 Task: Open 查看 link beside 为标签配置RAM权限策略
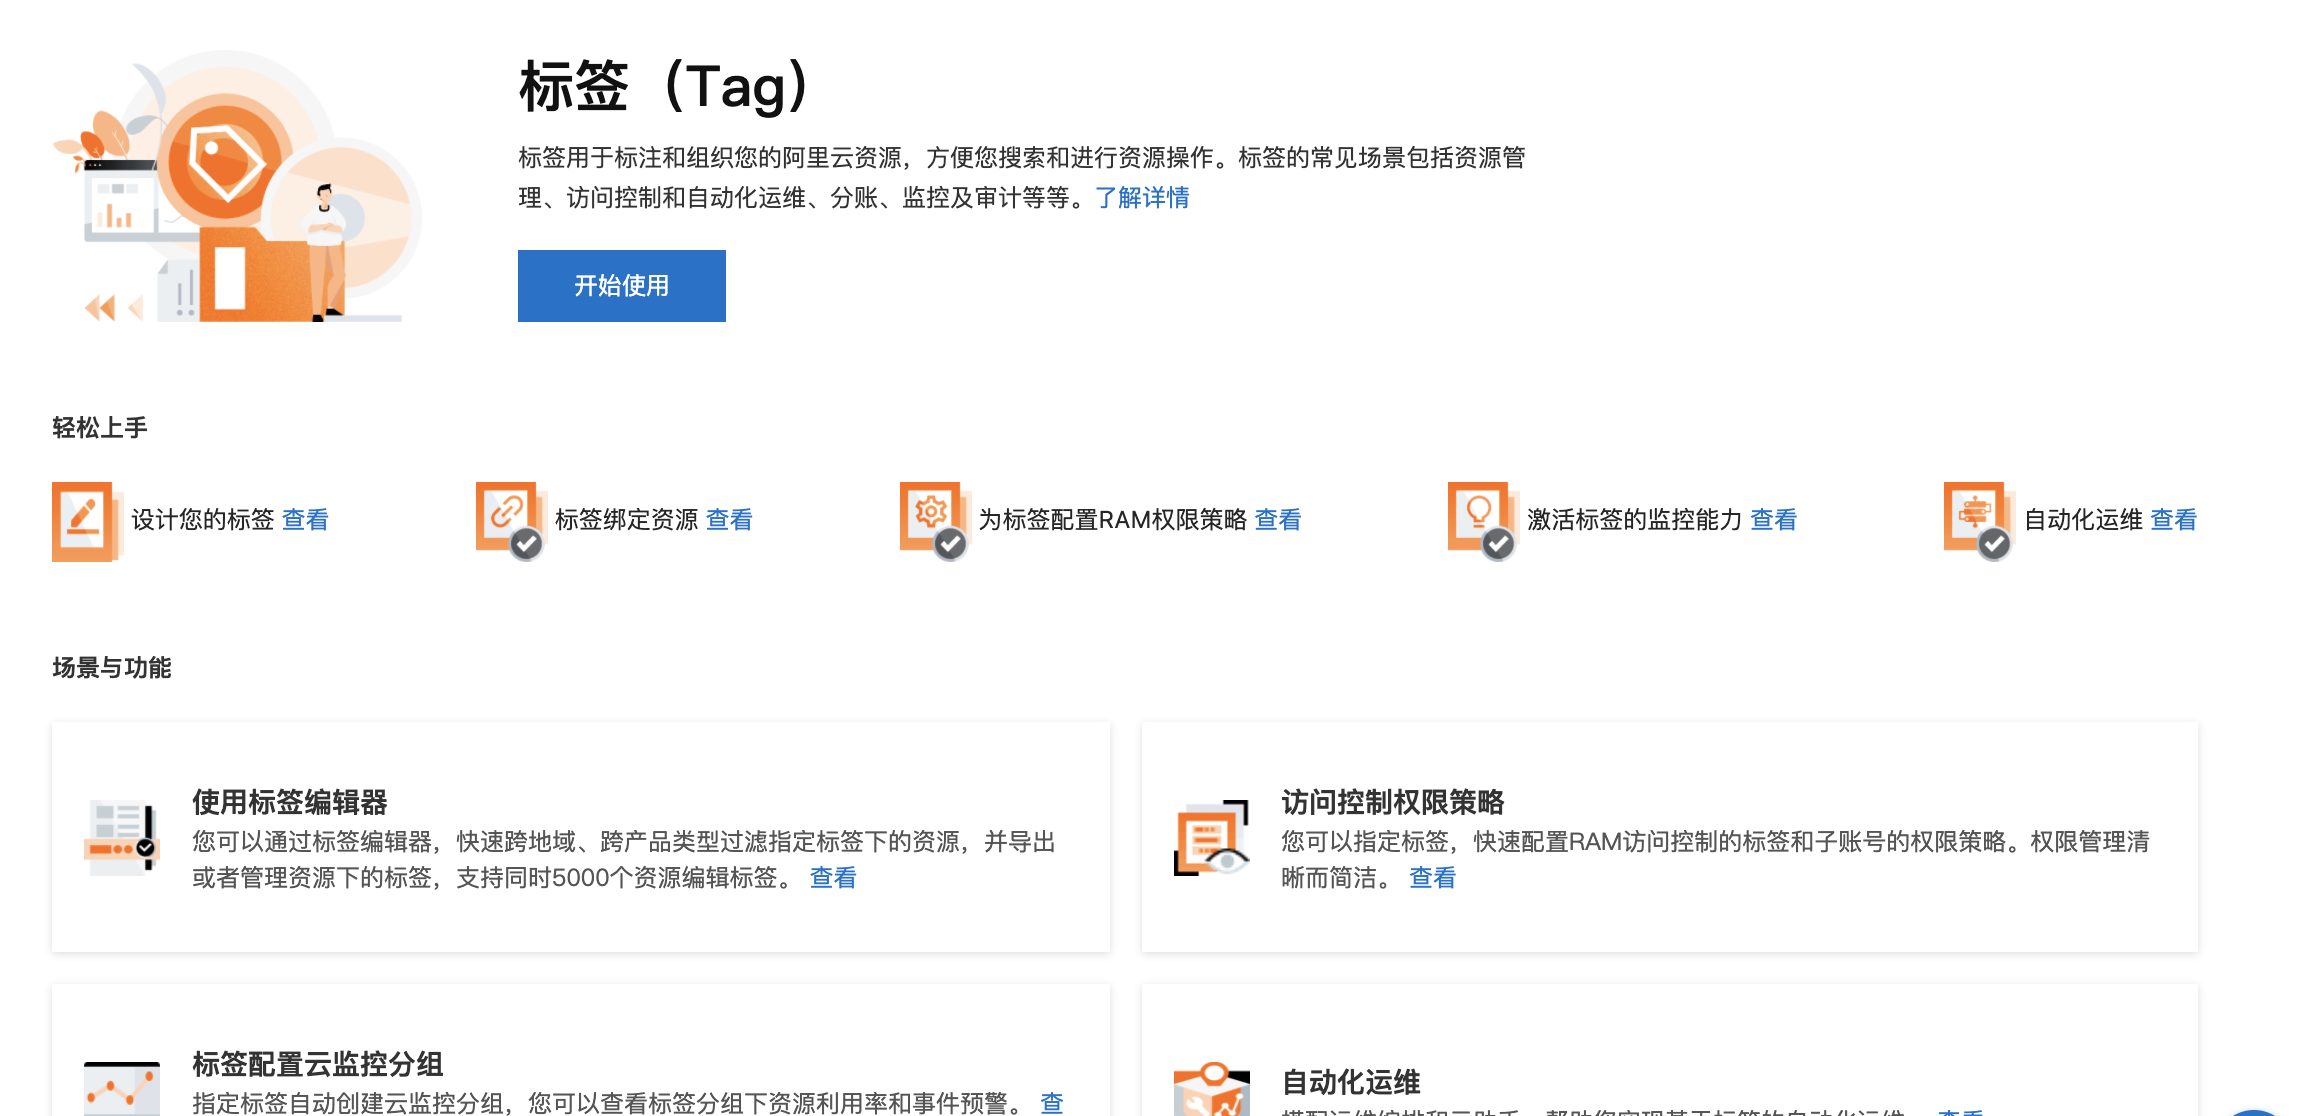point(1278,520)
